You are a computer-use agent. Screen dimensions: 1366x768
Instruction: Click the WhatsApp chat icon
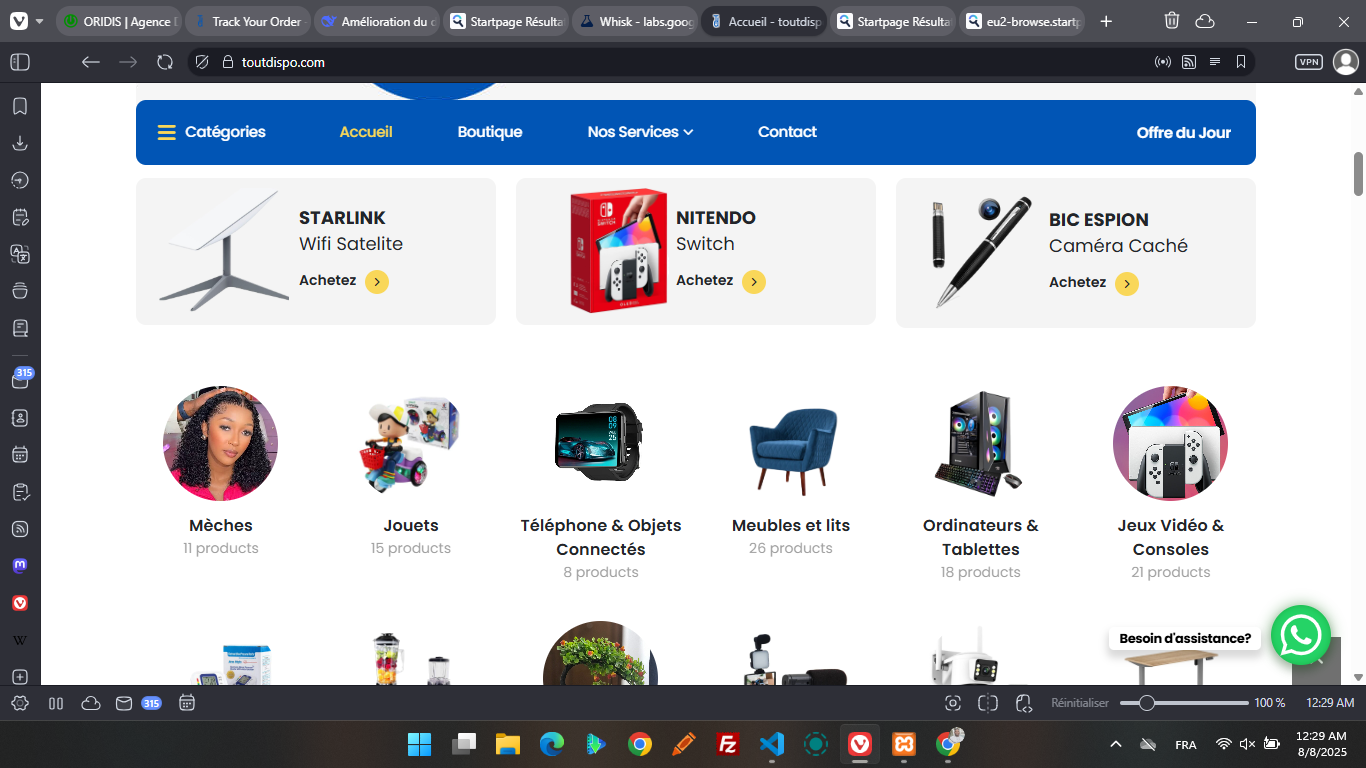point(1301,635)
